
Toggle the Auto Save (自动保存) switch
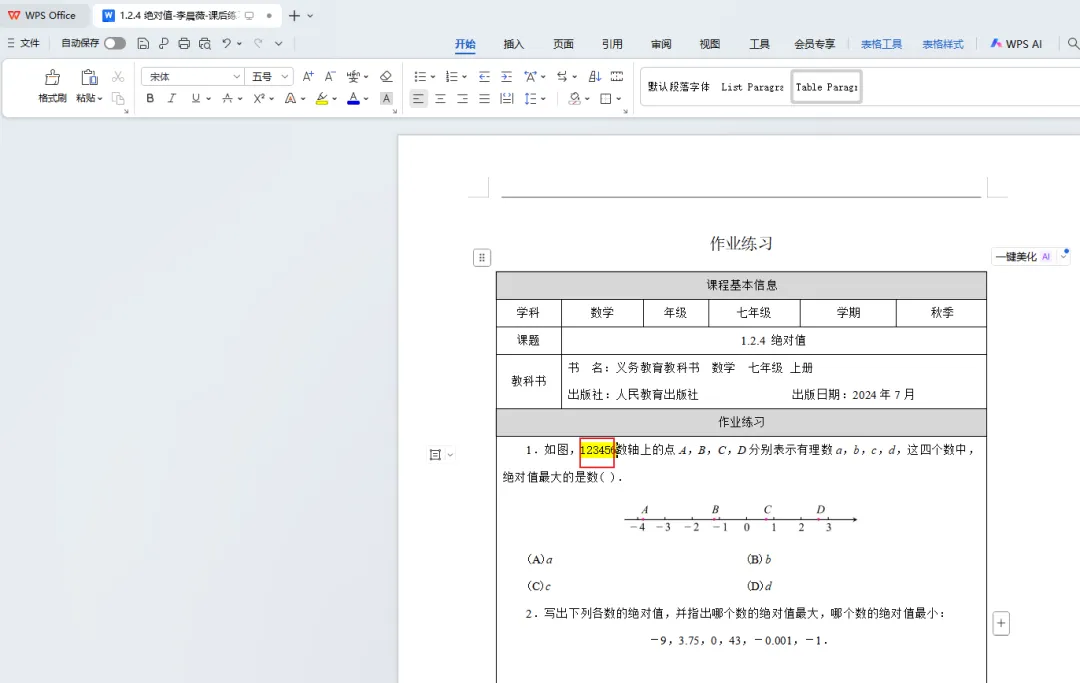click(115, 43)
